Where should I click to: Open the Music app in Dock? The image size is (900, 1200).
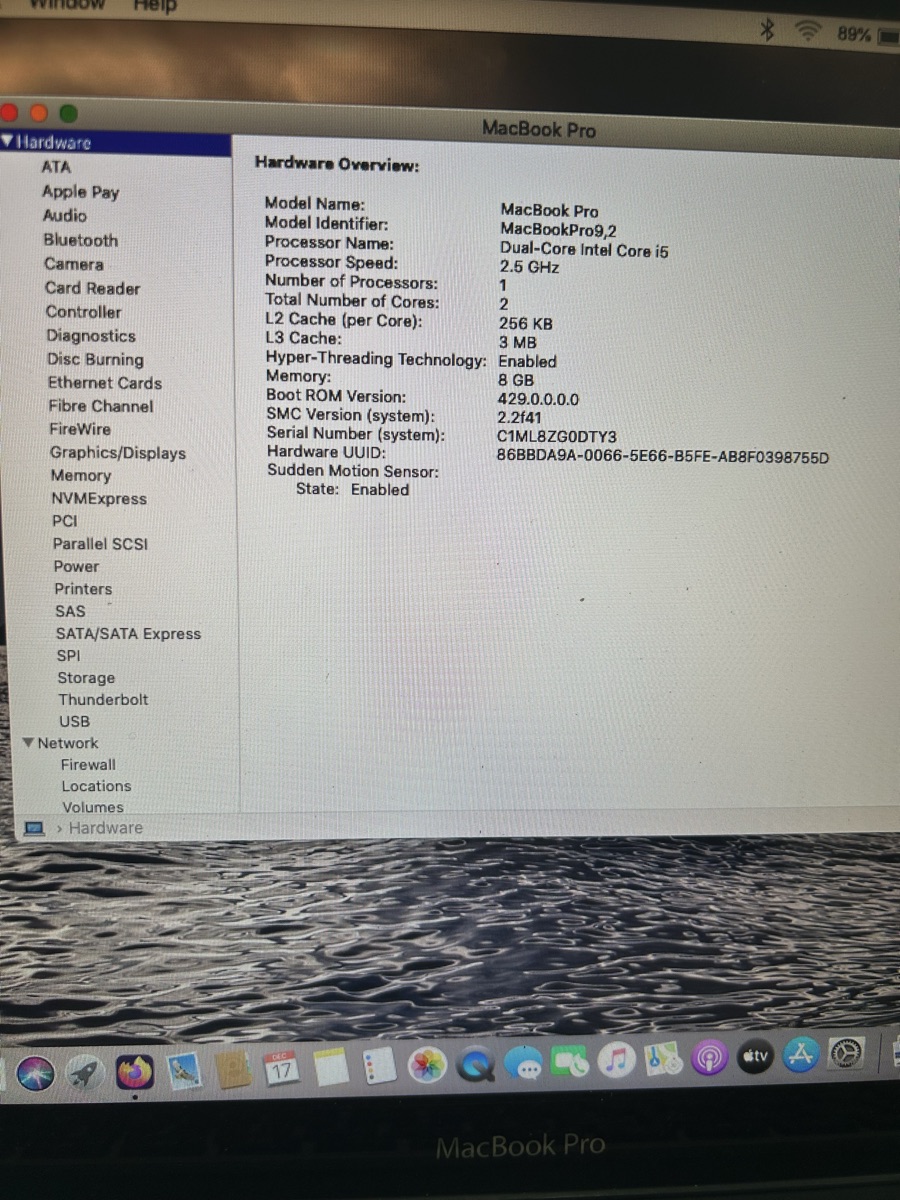tap(617, 1060)
